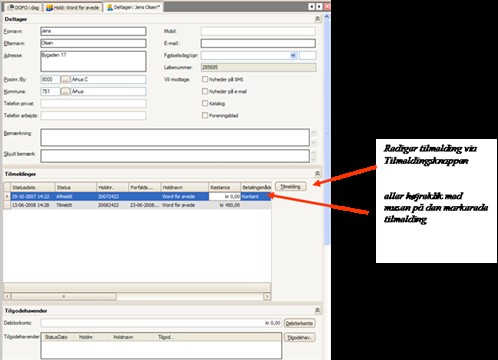
Task: Enable Nyheder på e-mail checkbox
Action: (x=205, y=91)
